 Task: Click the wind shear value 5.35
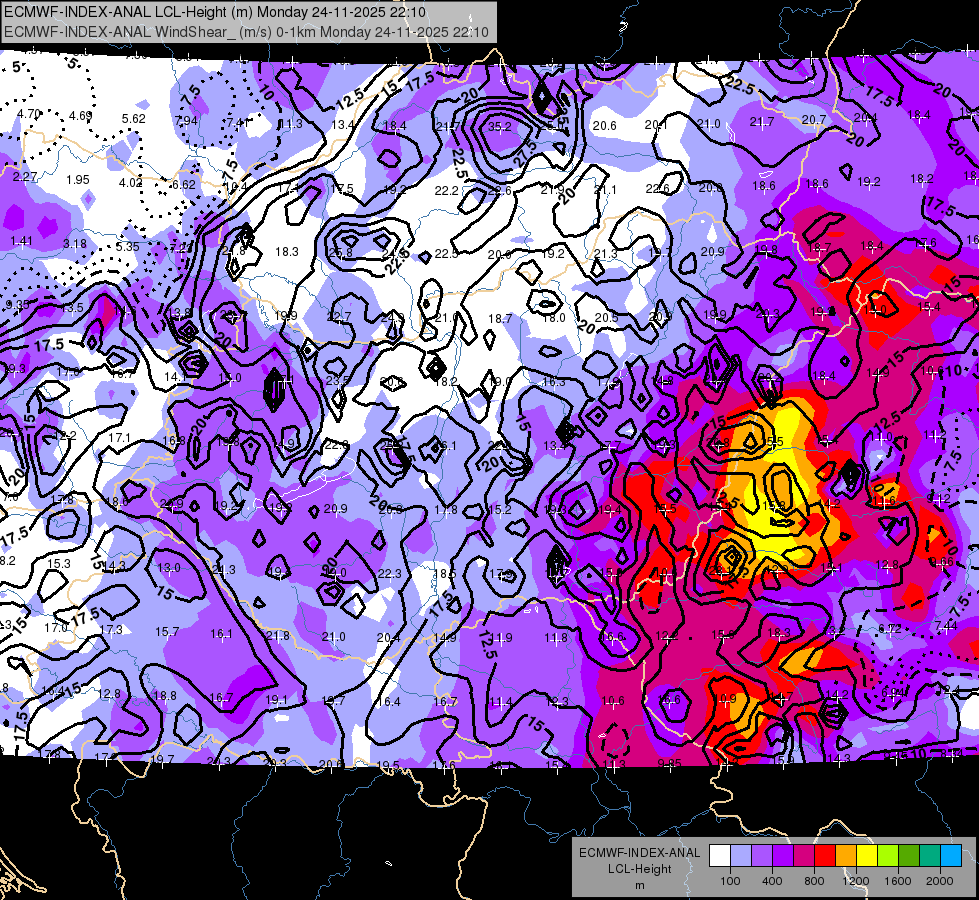pyautogui.click(x=127, y=247)
